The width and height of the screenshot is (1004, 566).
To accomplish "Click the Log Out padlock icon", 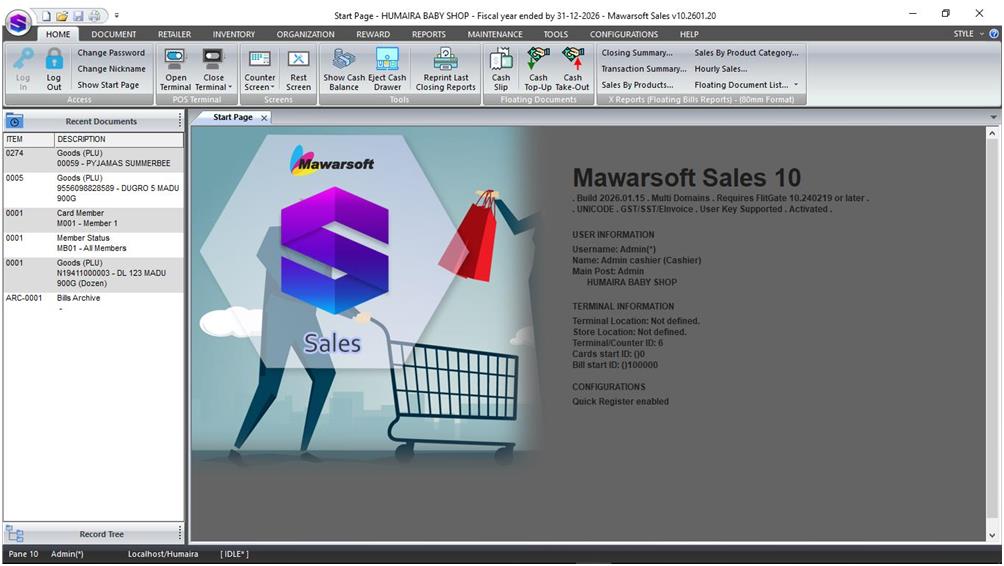I will coord(54,62).
